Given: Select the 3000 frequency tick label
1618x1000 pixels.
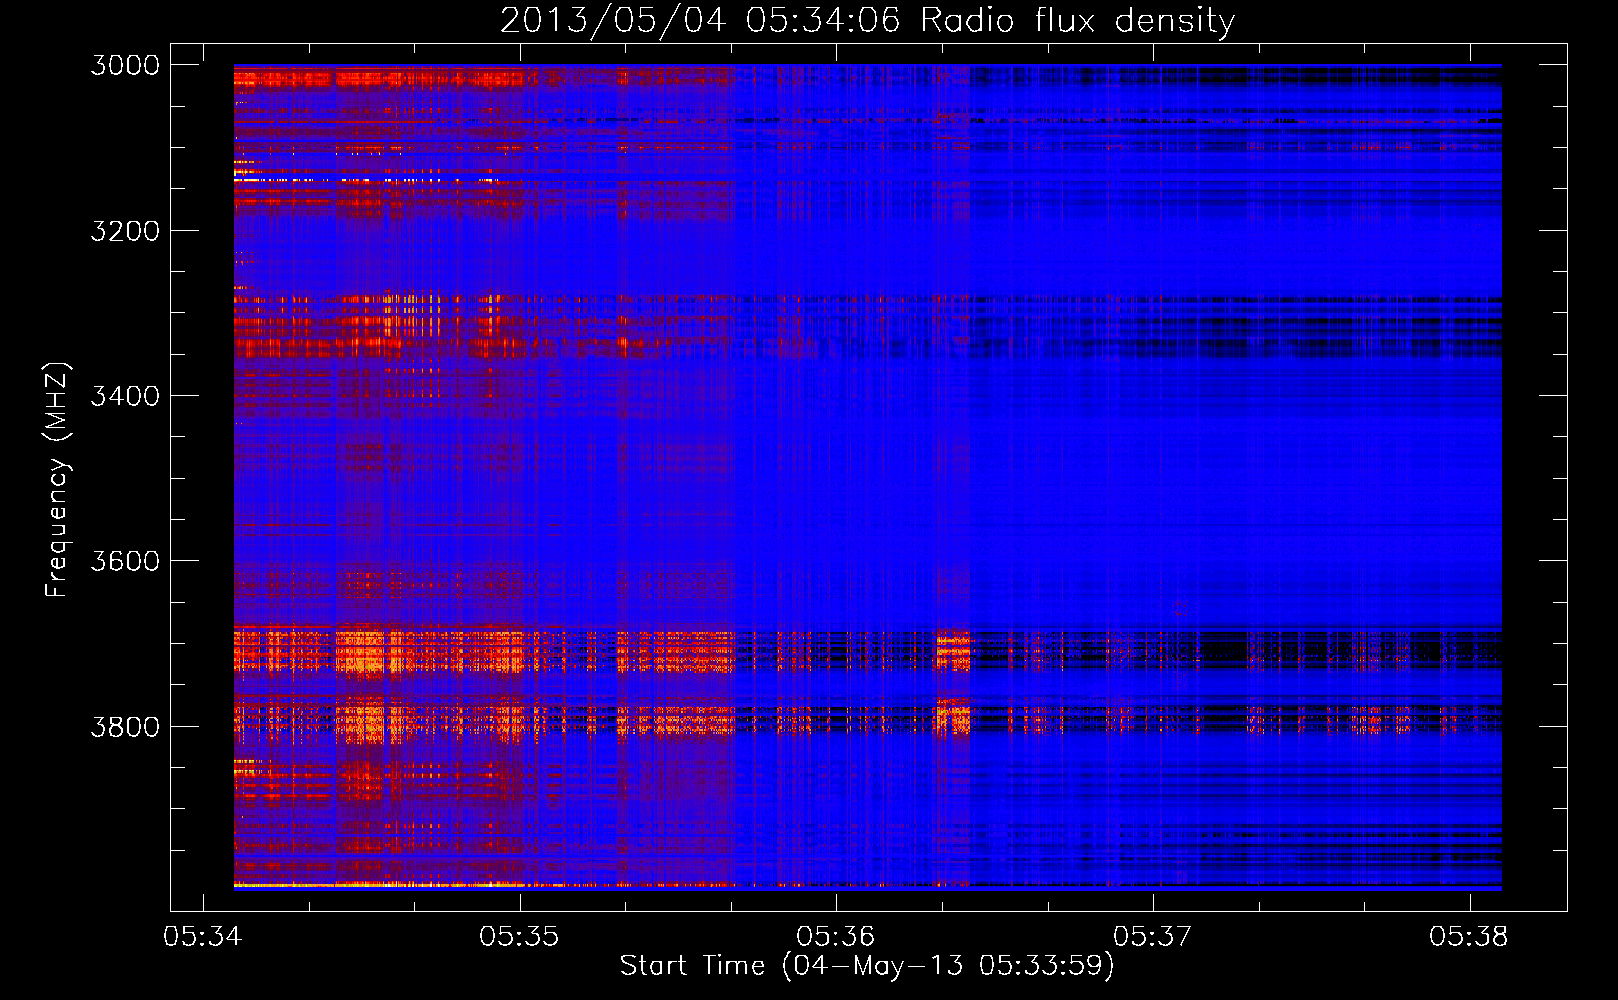Looking at the screenshot, I should tap(125, 65).
